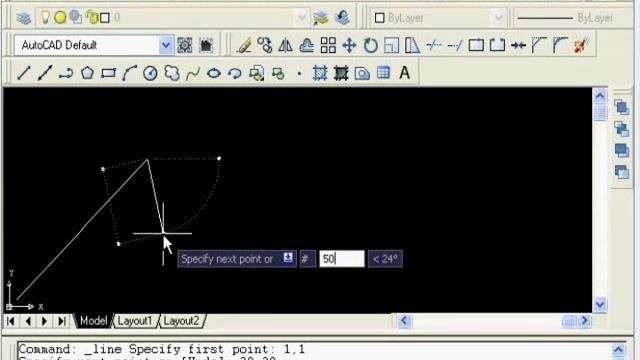Switch to the Layout1 tab

coord(135,321)
